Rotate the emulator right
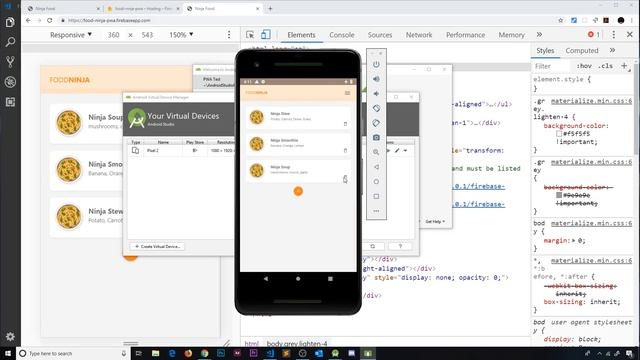Screen dimensions: 640x360 pos(376,123)
